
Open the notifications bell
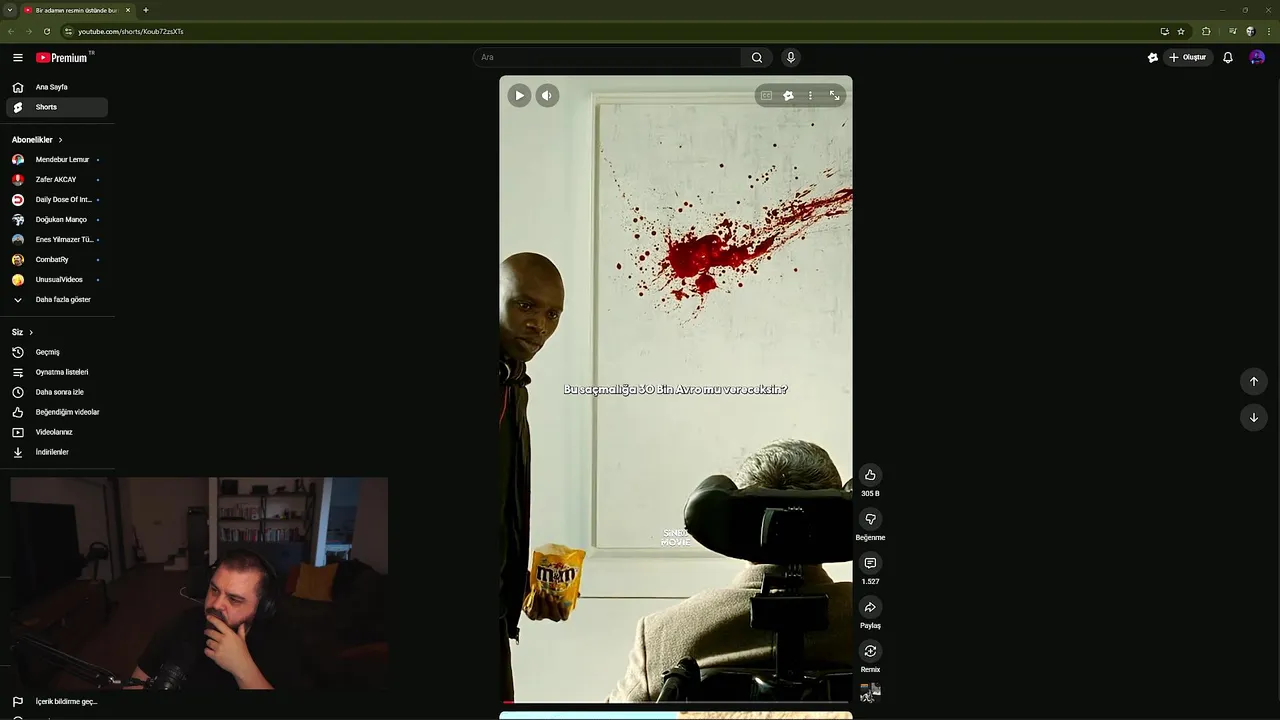(1228, 57)
